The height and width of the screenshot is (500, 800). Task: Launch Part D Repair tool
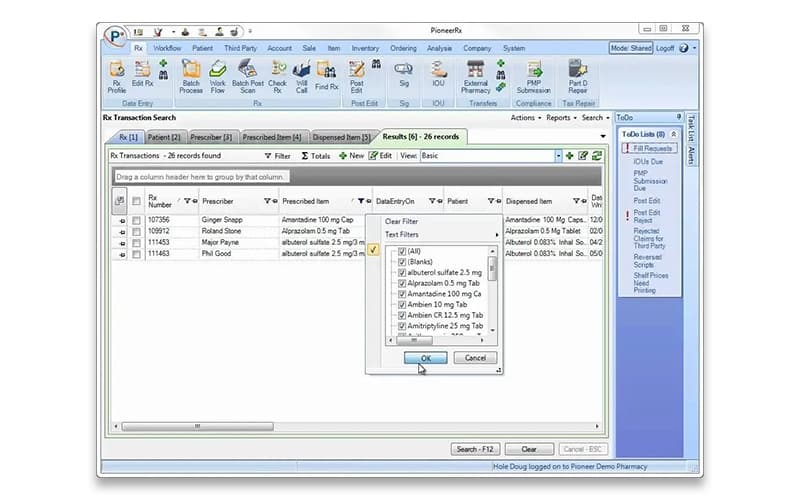point(578,77)
